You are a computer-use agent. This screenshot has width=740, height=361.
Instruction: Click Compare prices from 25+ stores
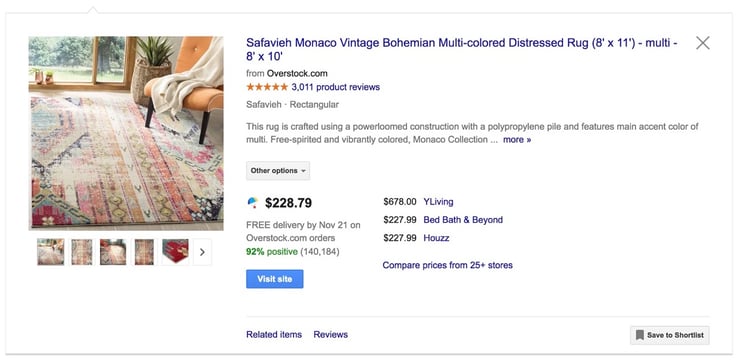click(x=447, y=265)
